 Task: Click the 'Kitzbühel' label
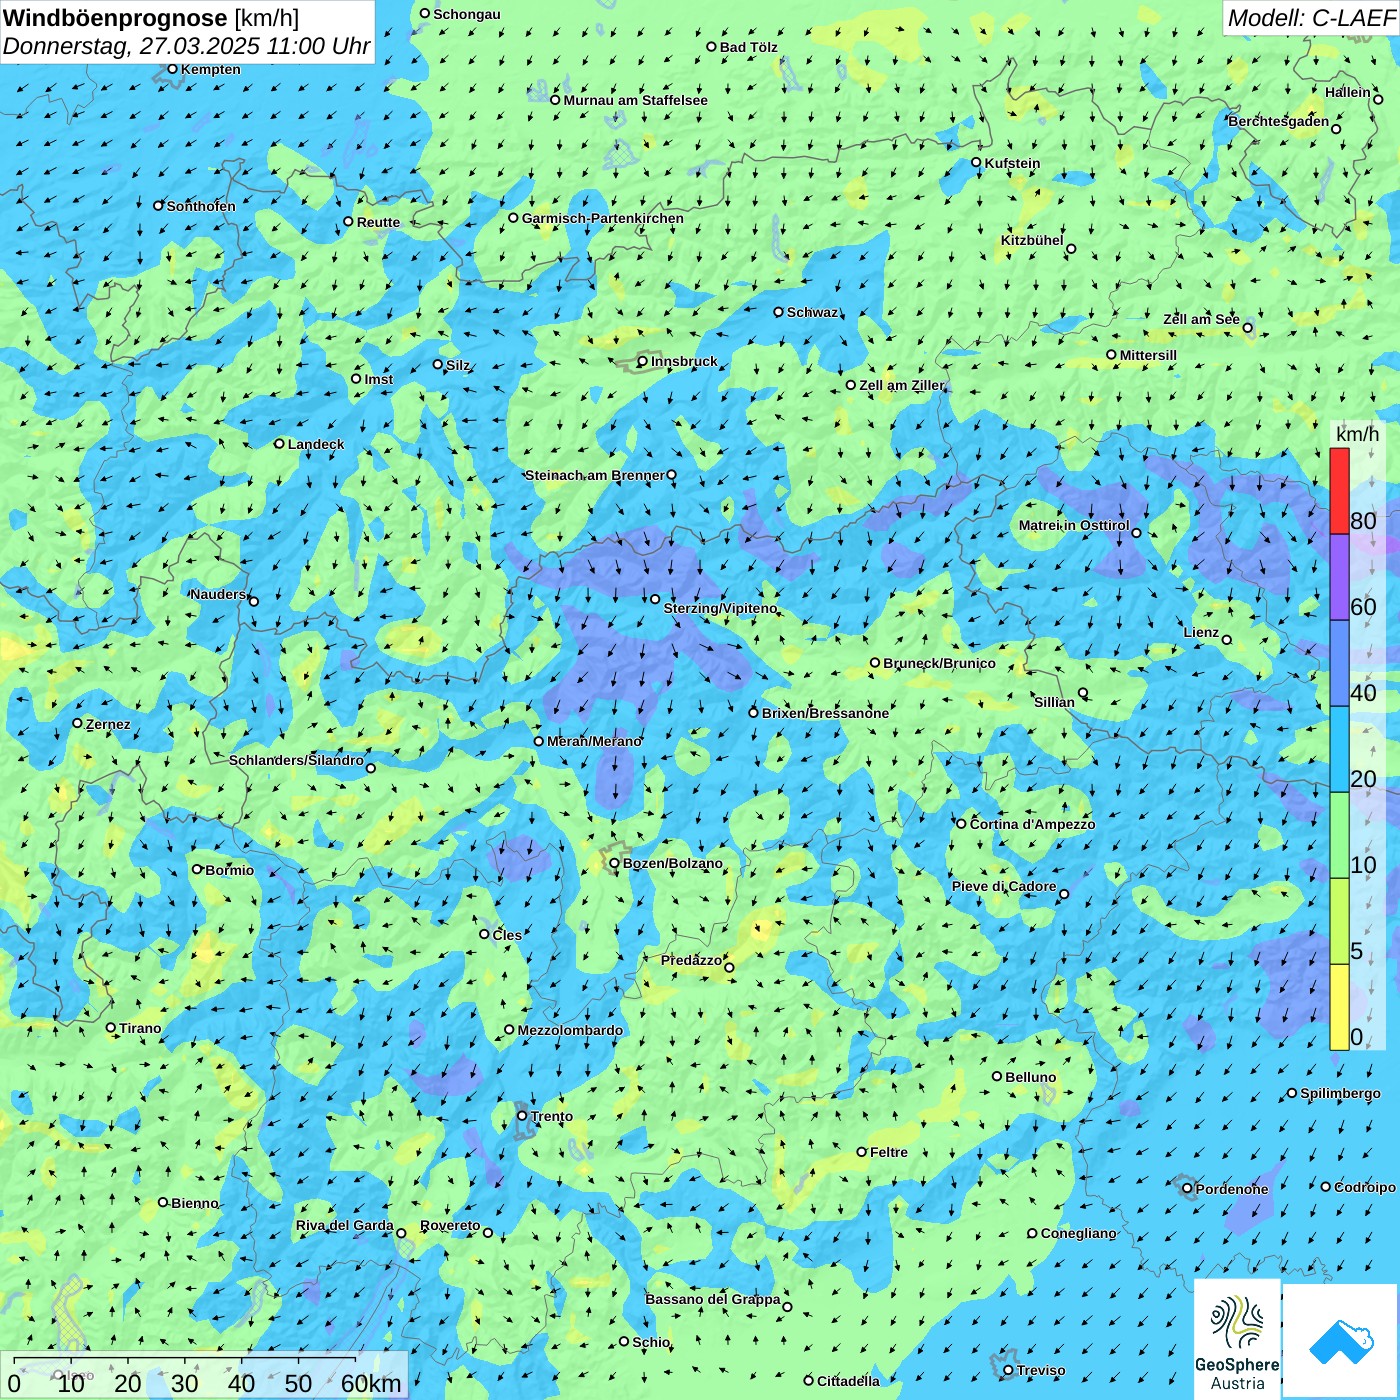pos(1032,240)
